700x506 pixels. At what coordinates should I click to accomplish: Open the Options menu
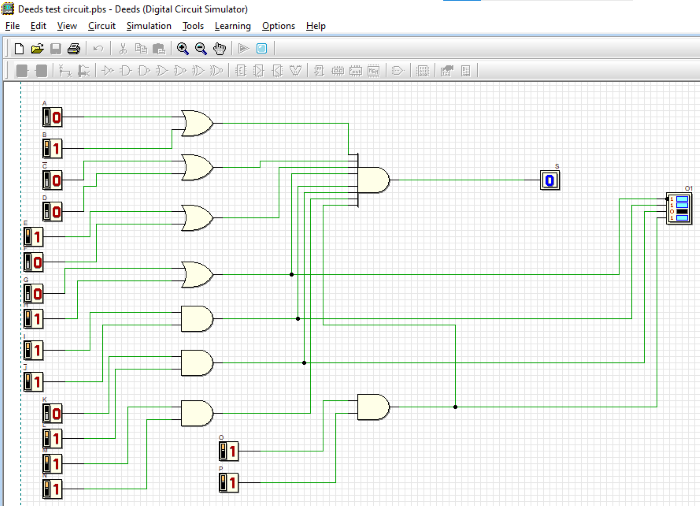click(x=279, y=26)
